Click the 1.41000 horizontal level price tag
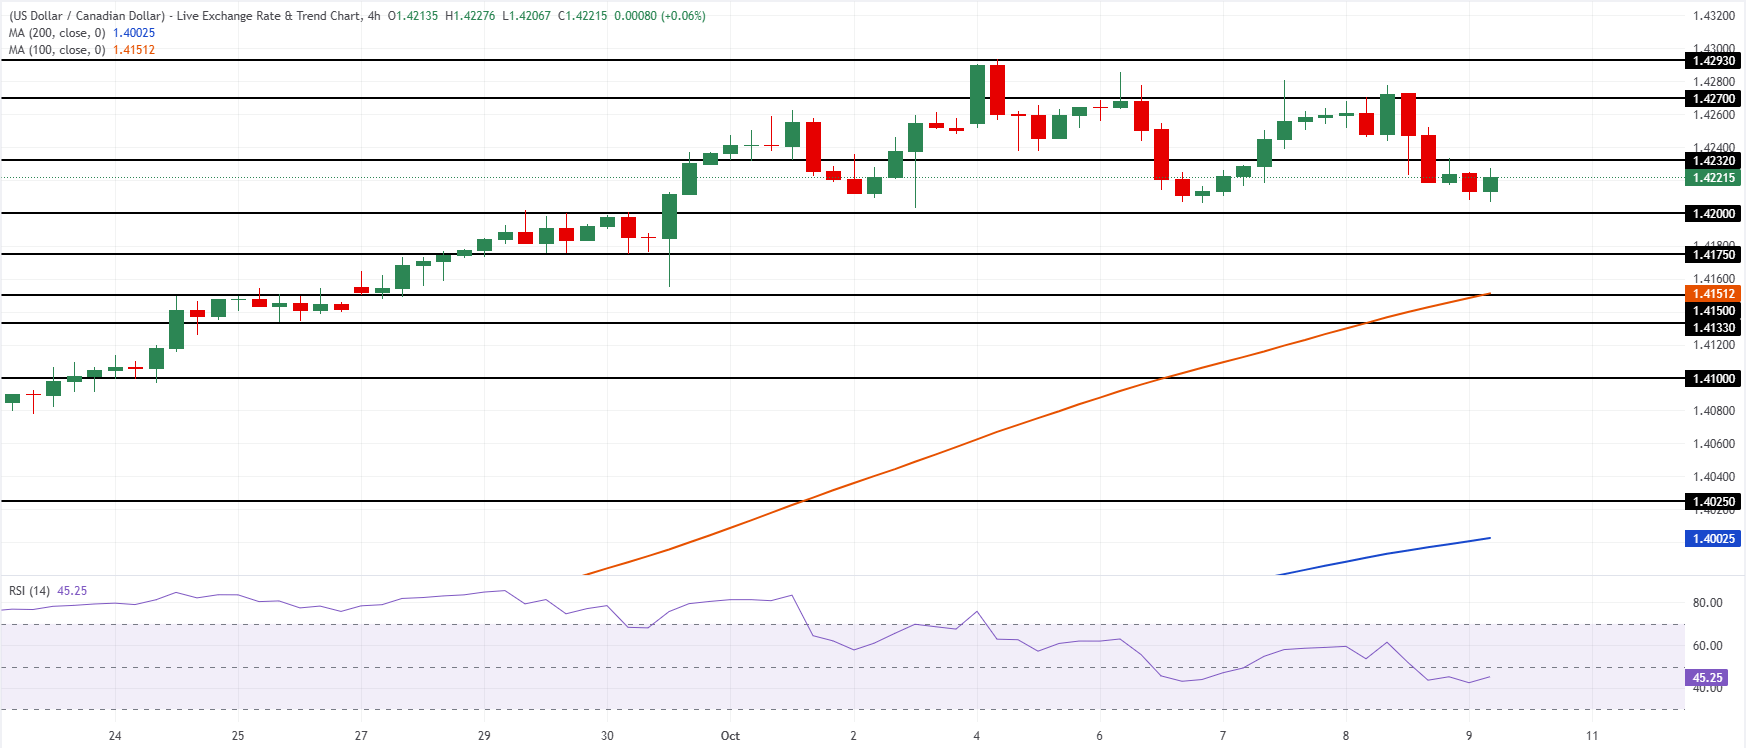 pos(1713,379)
